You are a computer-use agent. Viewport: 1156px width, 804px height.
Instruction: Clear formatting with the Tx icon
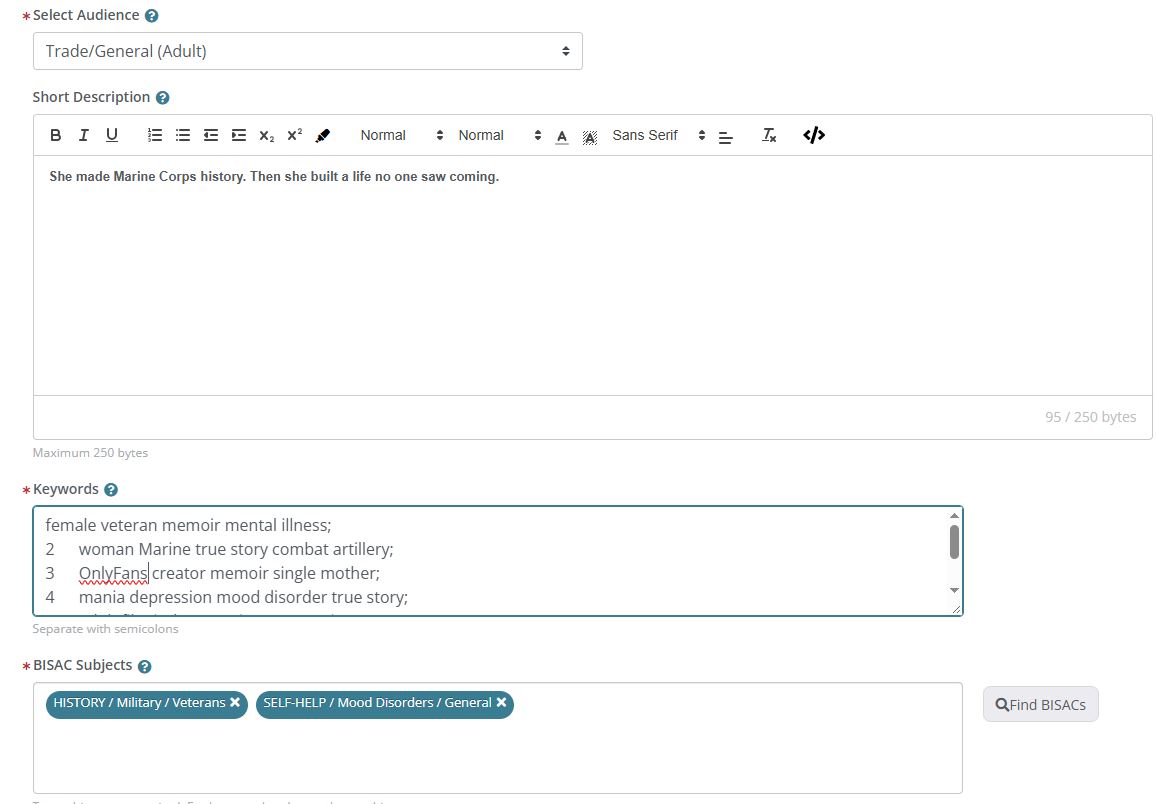[769, 135]
